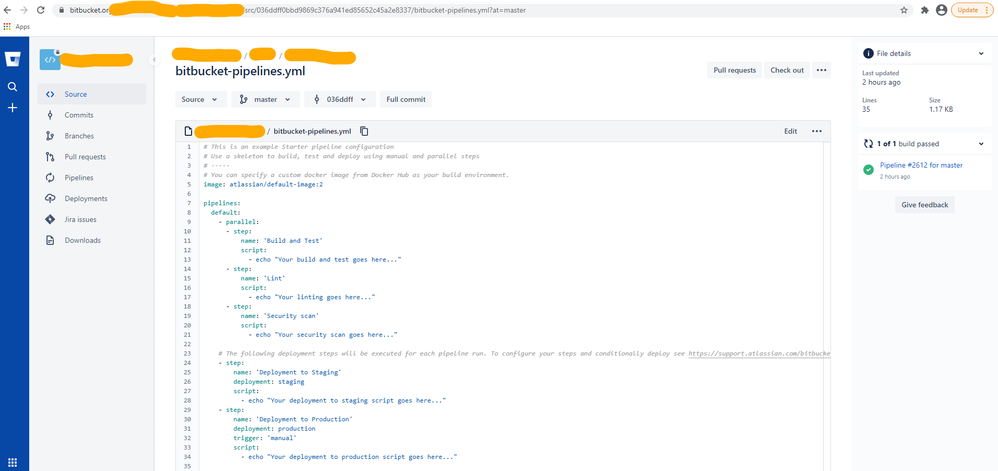Screen dimensions: 998x471
Task: Open Pipelines in the repository navigation
Action: pos(92,178)
